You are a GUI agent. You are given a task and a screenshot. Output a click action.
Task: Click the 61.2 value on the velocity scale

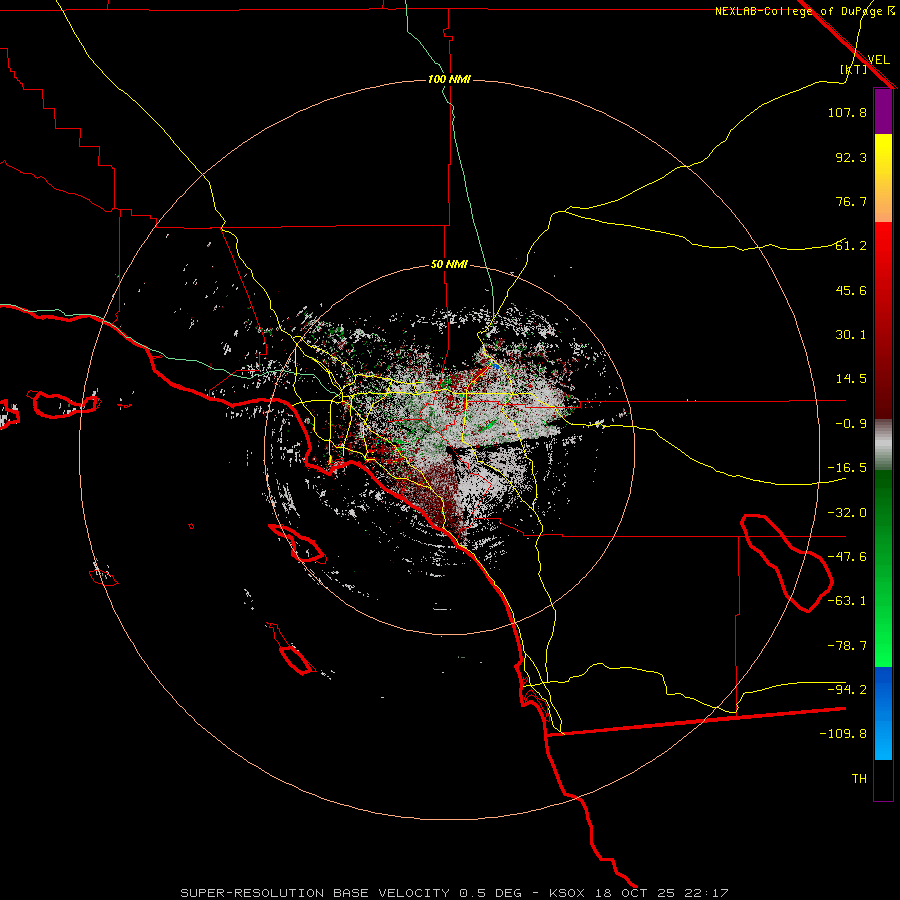(x=851, y=246)
